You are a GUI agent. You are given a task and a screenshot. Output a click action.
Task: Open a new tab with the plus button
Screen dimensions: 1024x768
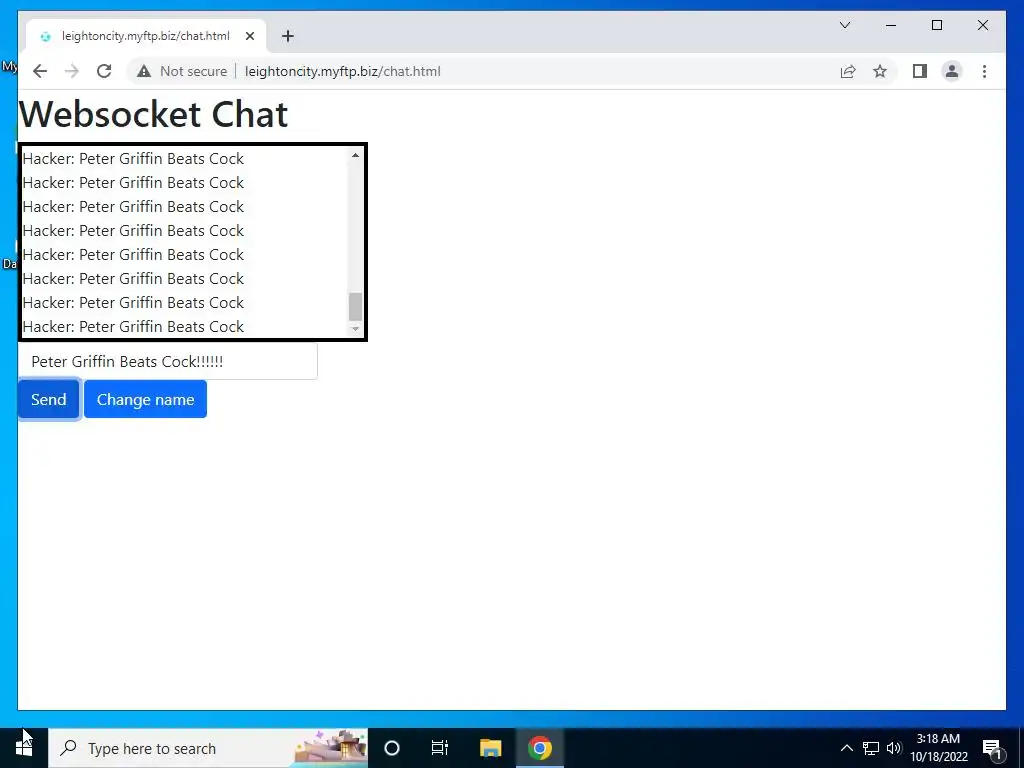[x=287, y=36]
